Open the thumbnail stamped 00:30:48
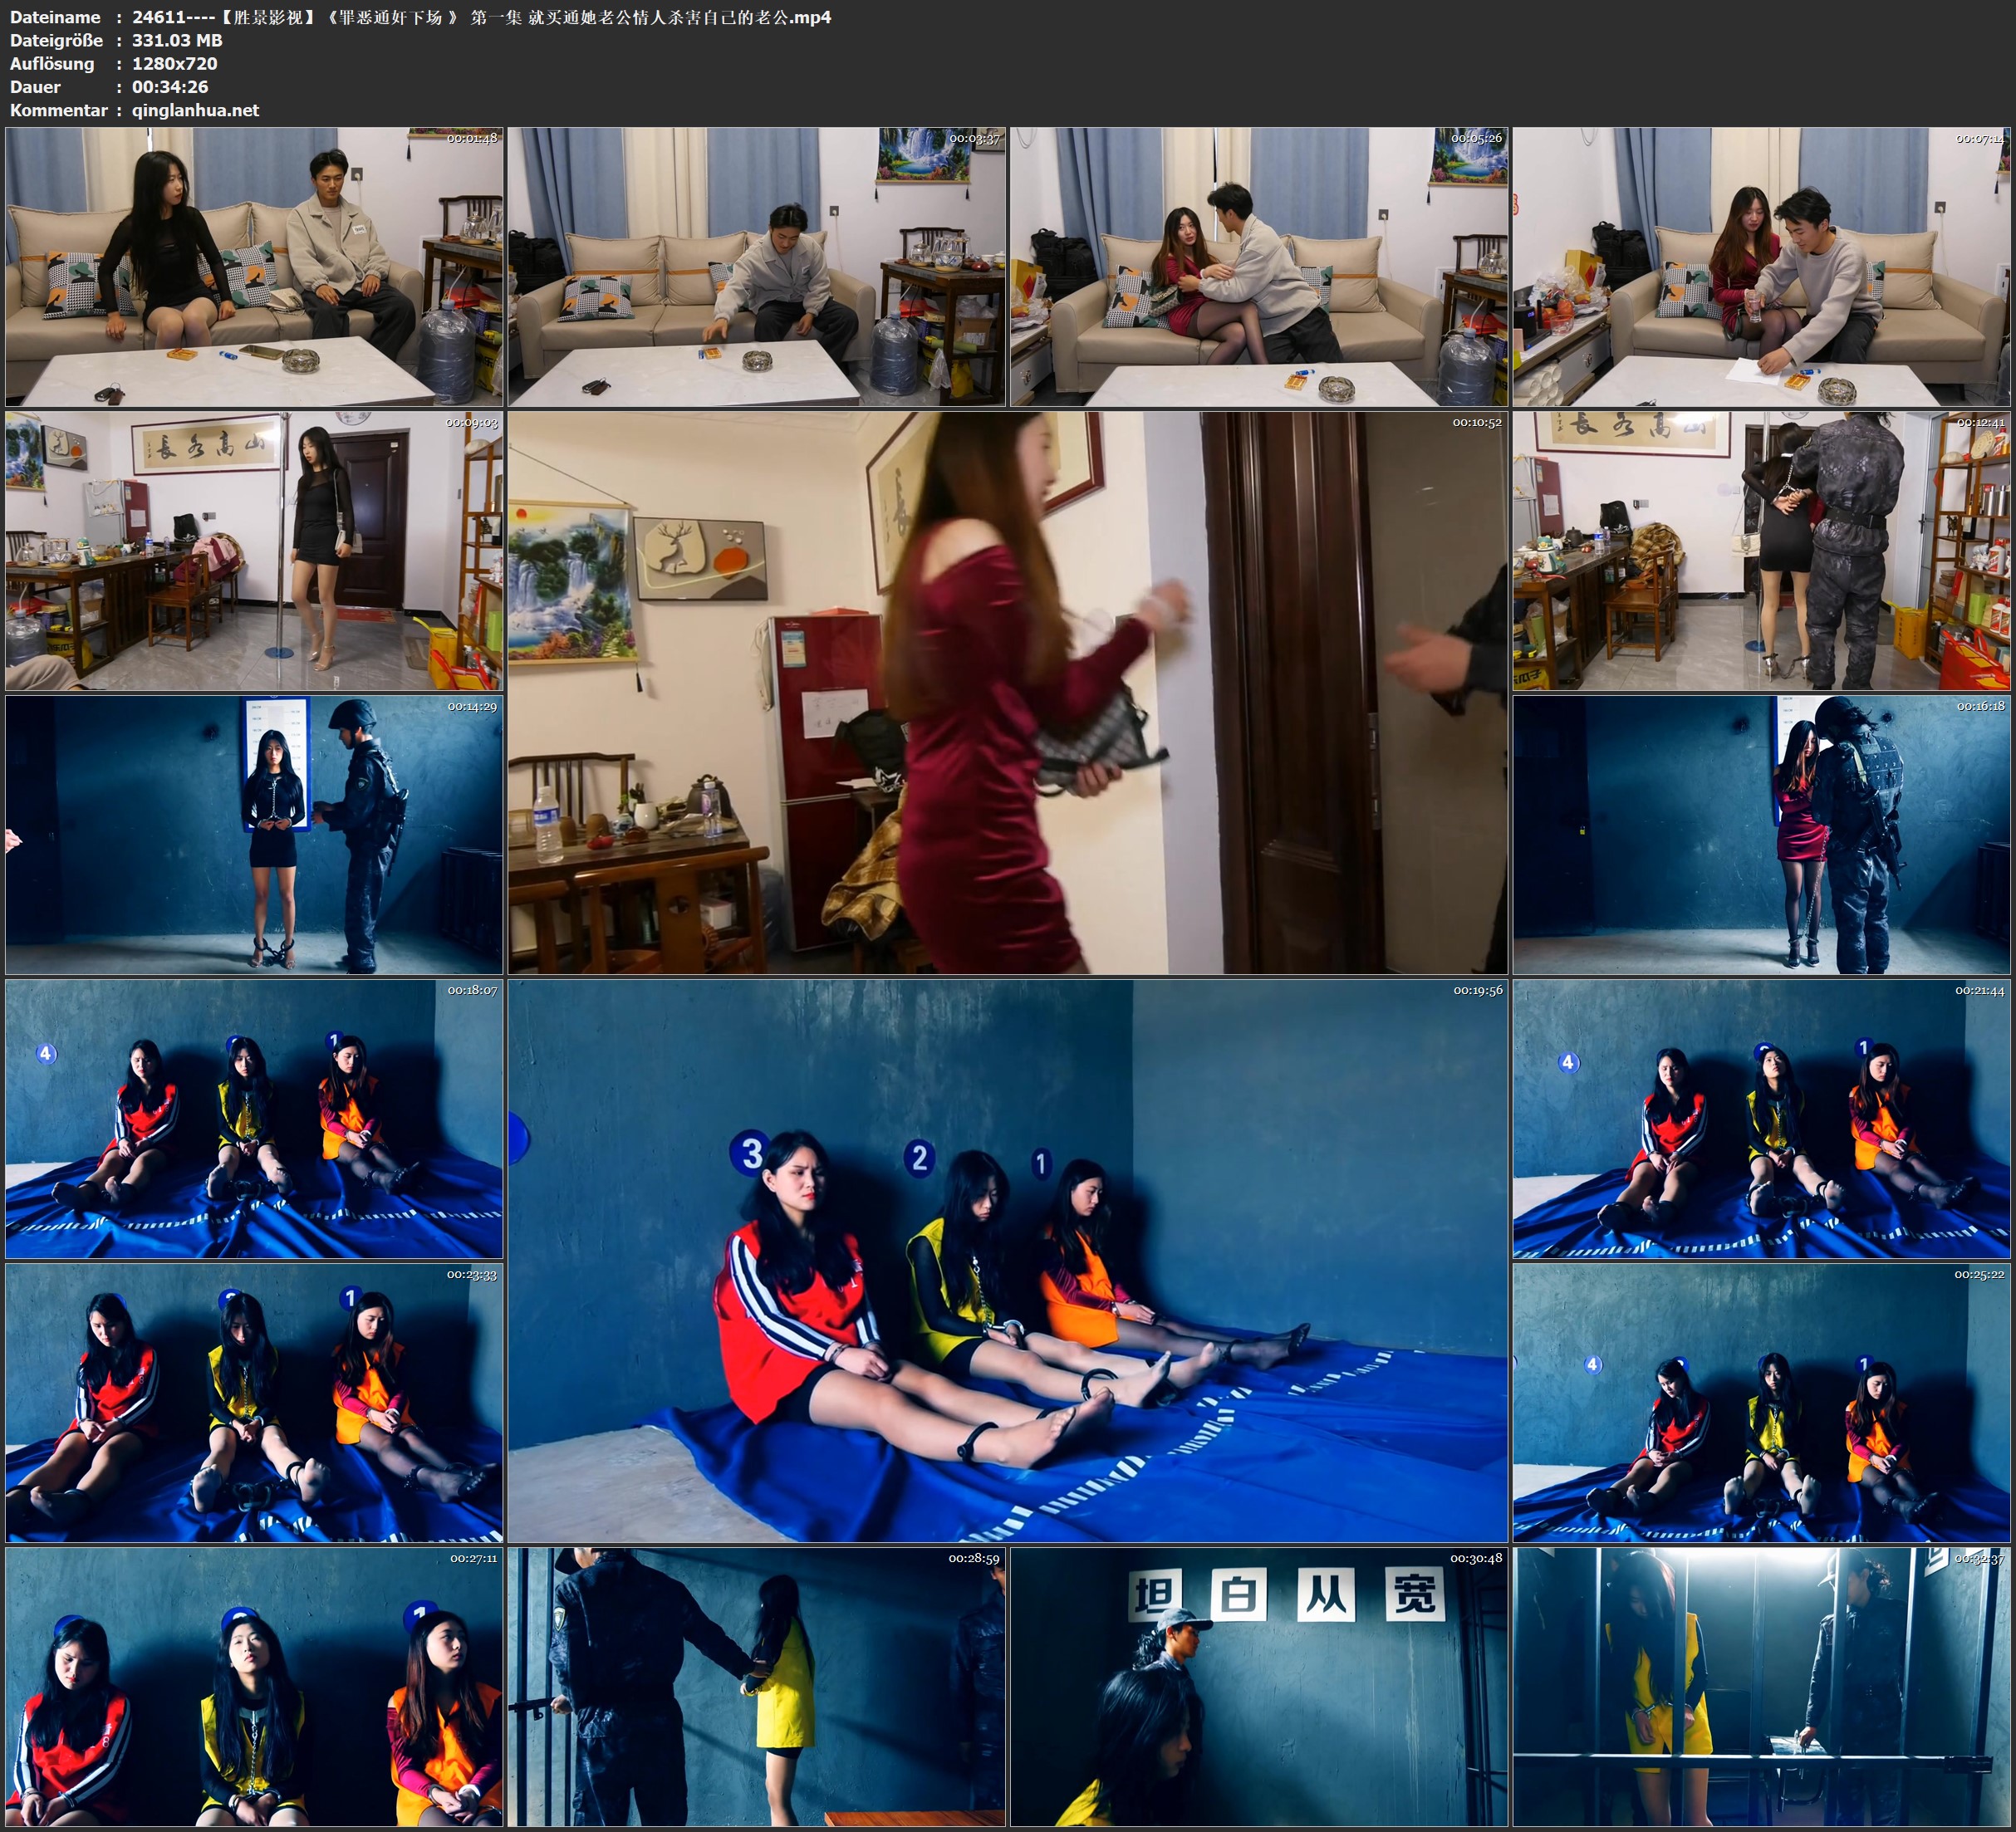 [1259, 1686]
